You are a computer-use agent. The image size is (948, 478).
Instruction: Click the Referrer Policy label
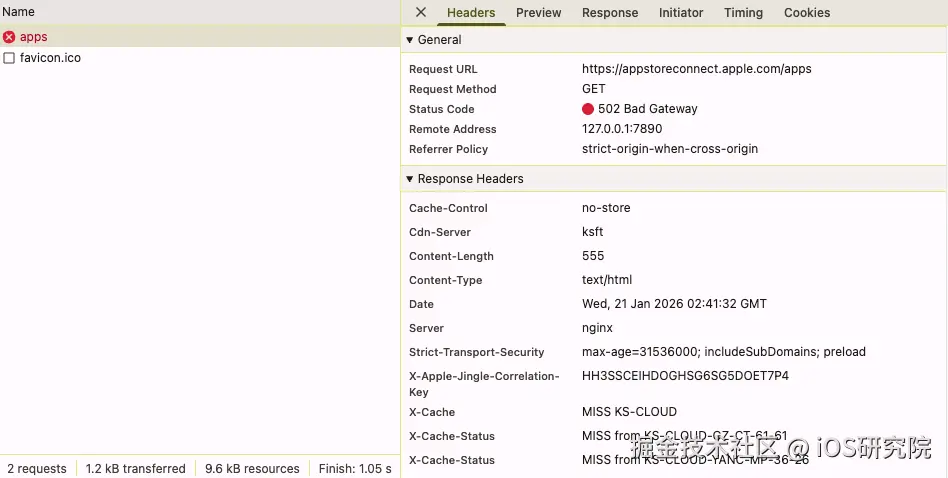[449, 149]
